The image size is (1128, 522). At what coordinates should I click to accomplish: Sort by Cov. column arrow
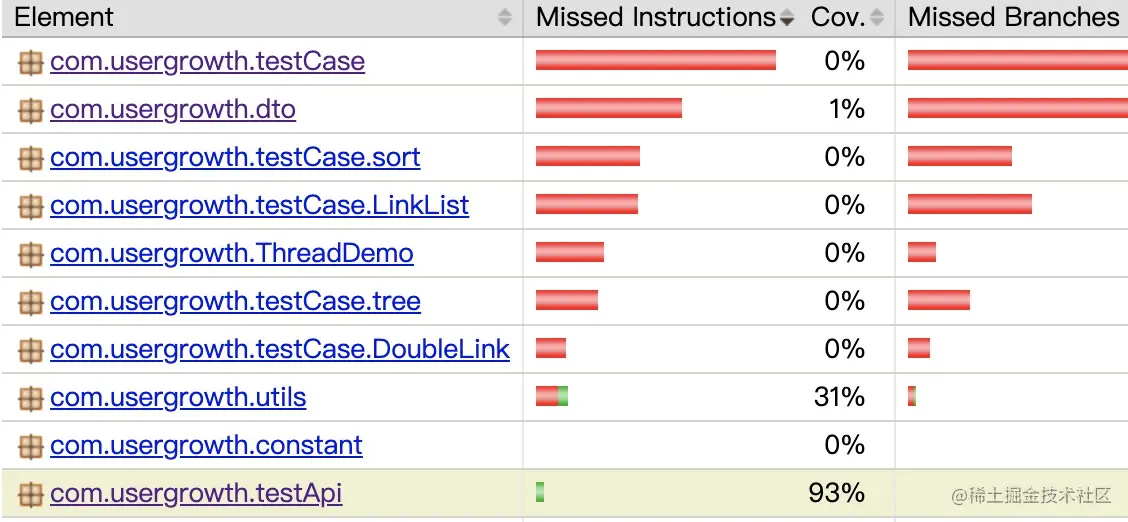(x=876, y=17)
